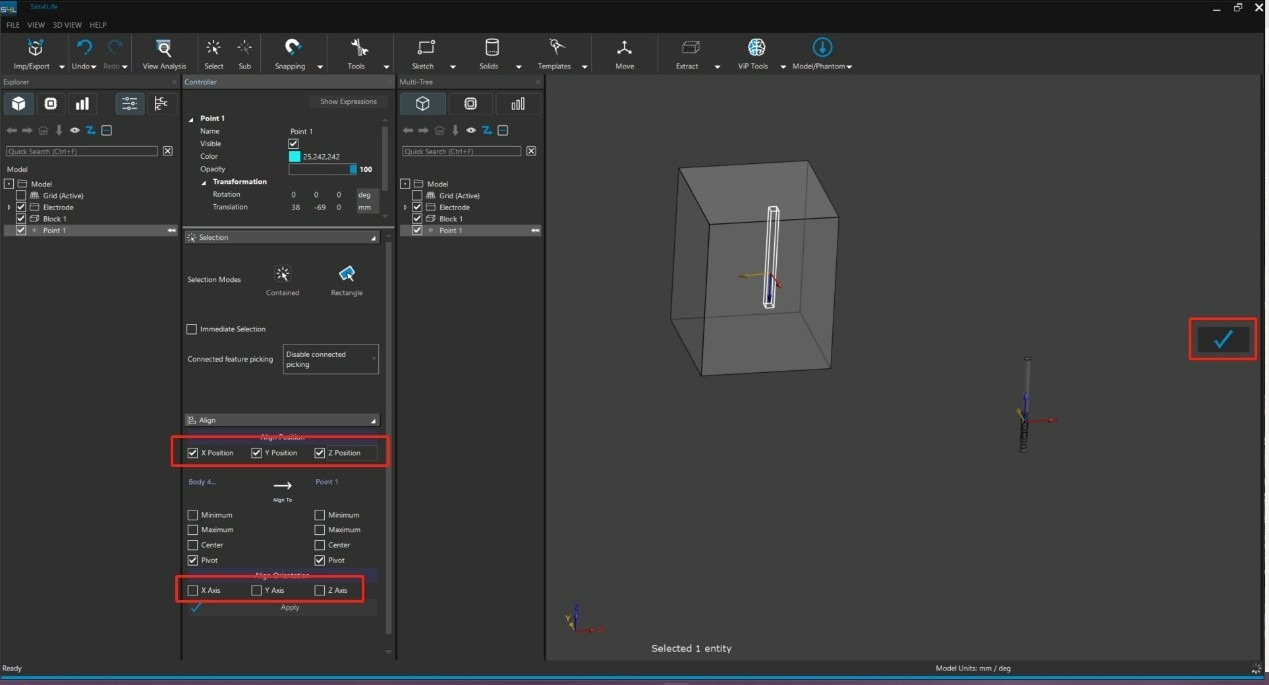Open the Connected feature picking dropdown
This screenshot has height=685, width=1269.
pyautogui.click(x=330, y=359)
